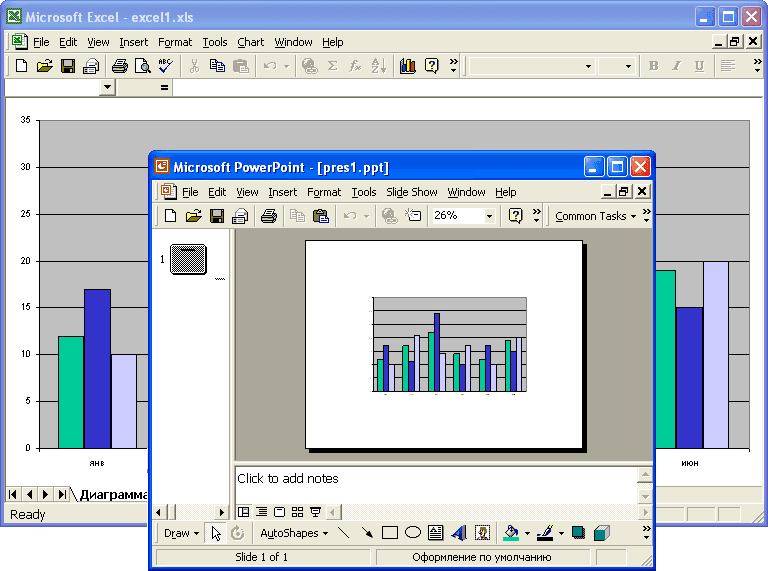Open Chart menu in Excel

(250, 42)
